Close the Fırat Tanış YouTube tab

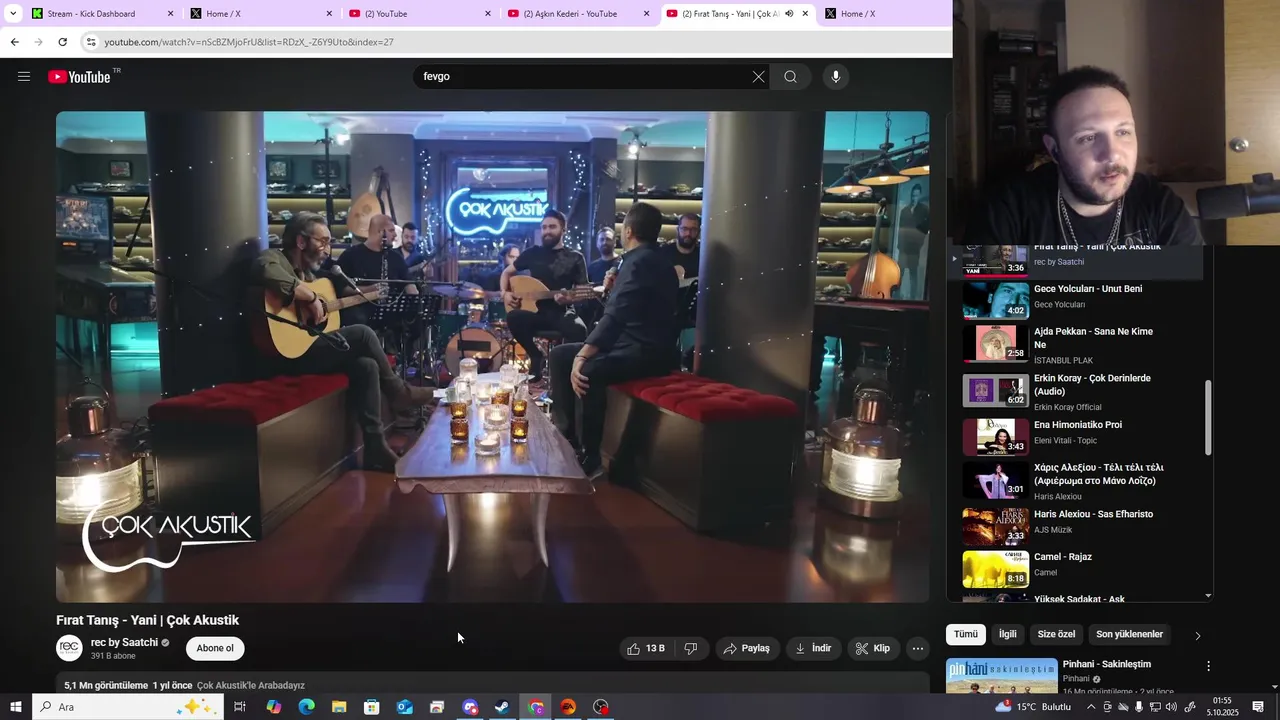pyautogui.click(x=805, y=14)
